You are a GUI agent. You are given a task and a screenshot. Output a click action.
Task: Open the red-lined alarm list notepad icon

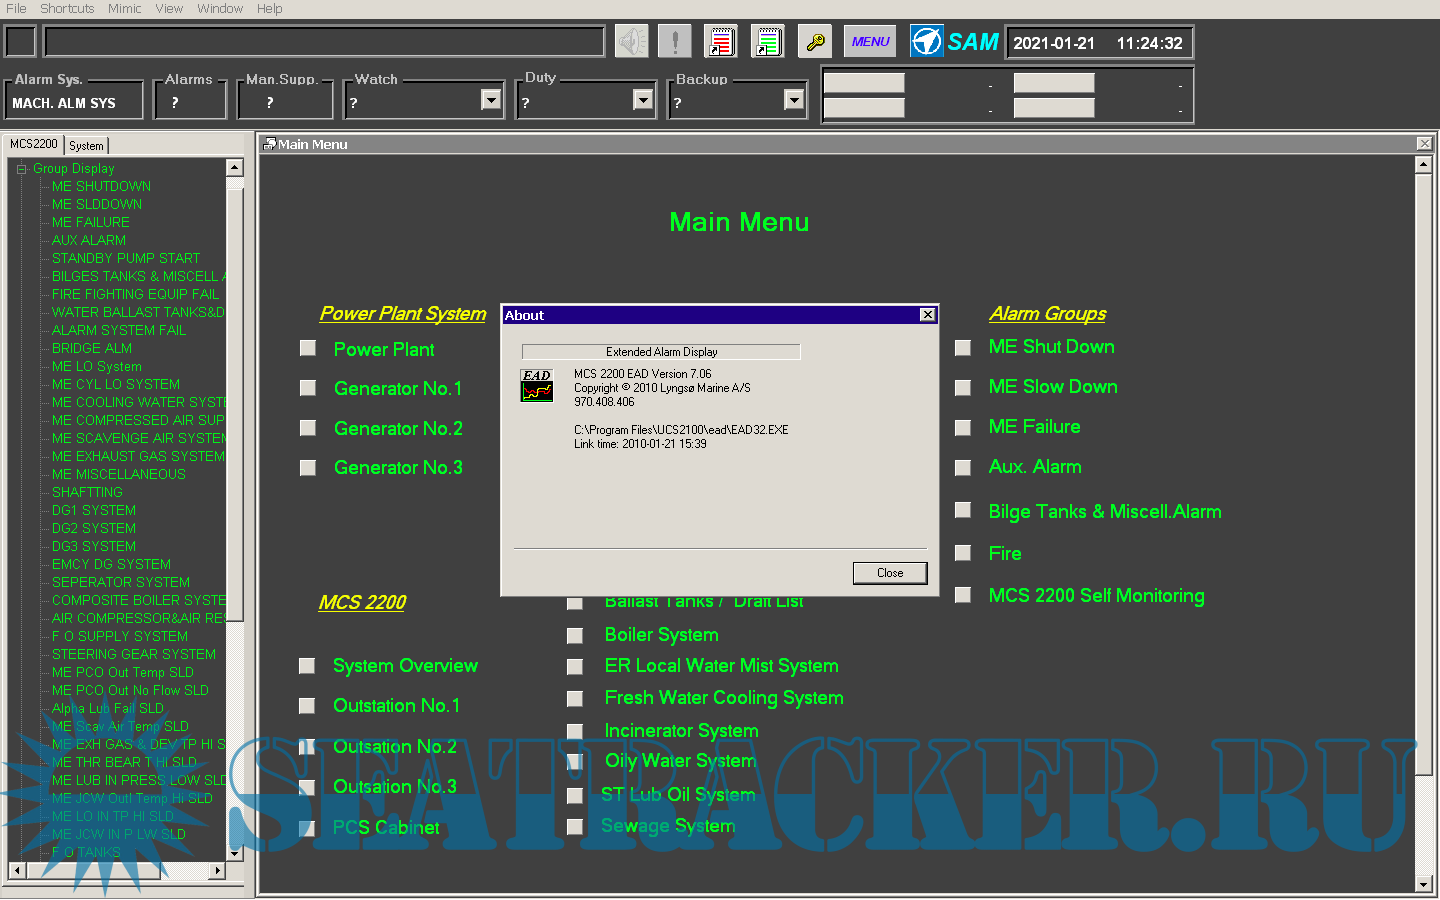[x=721, y=42]
